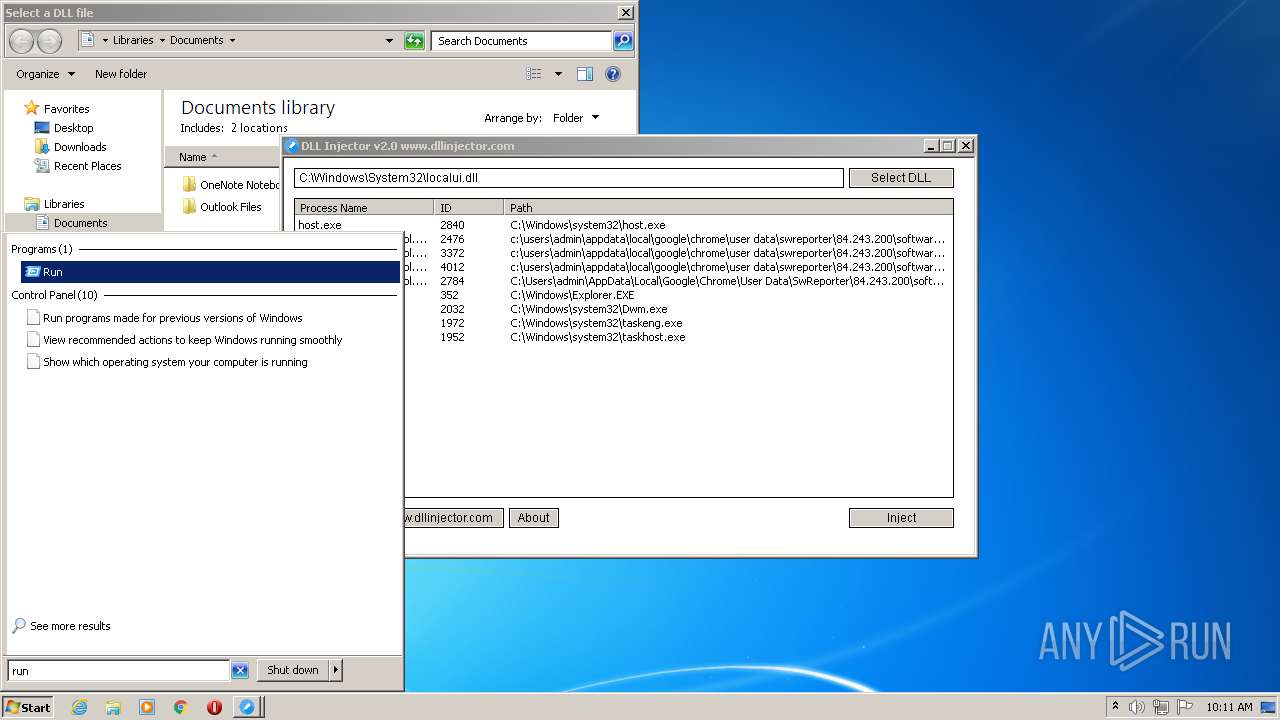
Task: Open the Help question mark icon
Action: pyautogui.click(x=613, y=74)
